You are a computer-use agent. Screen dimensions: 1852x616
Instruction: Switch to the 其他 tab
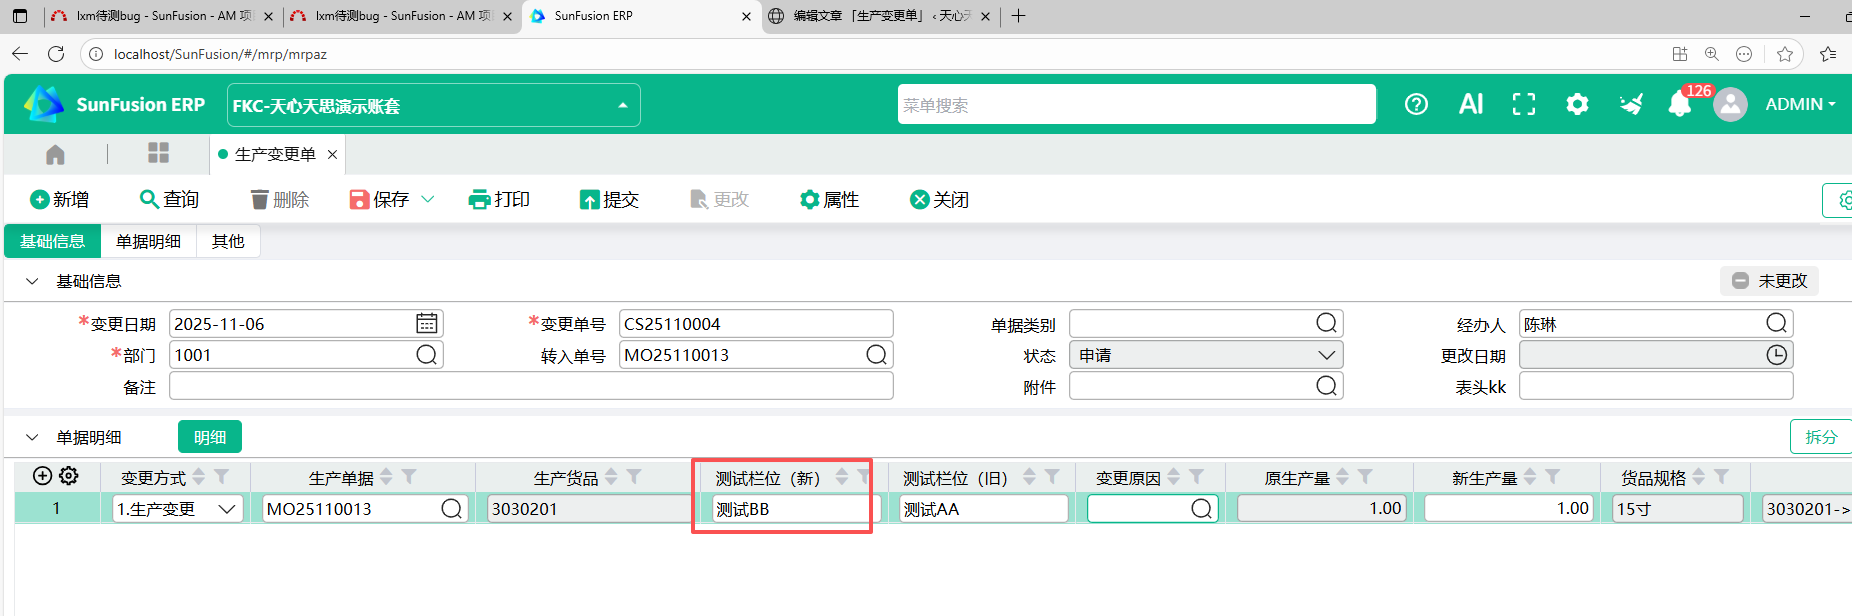(x=228, y=241)
